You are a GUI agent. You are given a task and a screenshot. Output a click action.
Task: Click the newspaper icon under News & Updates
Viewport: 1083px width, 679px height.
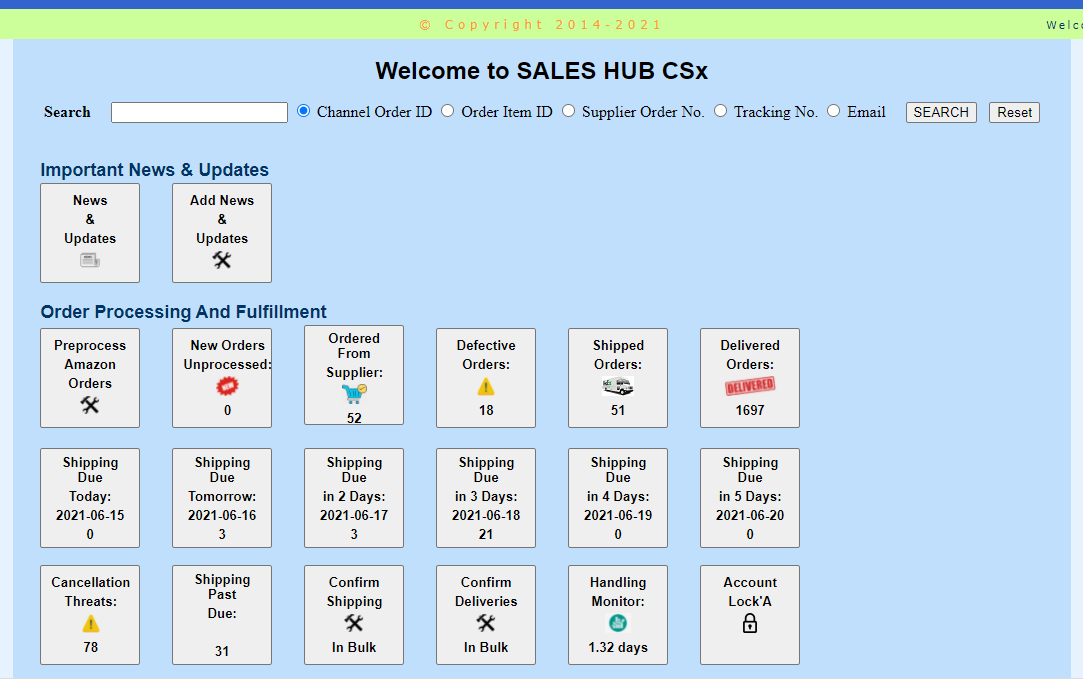[90, 261]
